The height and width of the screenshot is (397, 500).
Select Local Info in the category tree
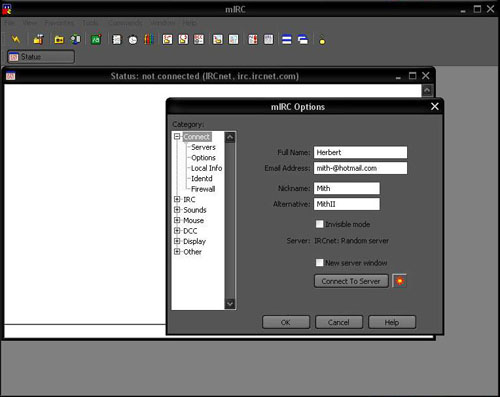pyautogui.click(x=206, y=168)
